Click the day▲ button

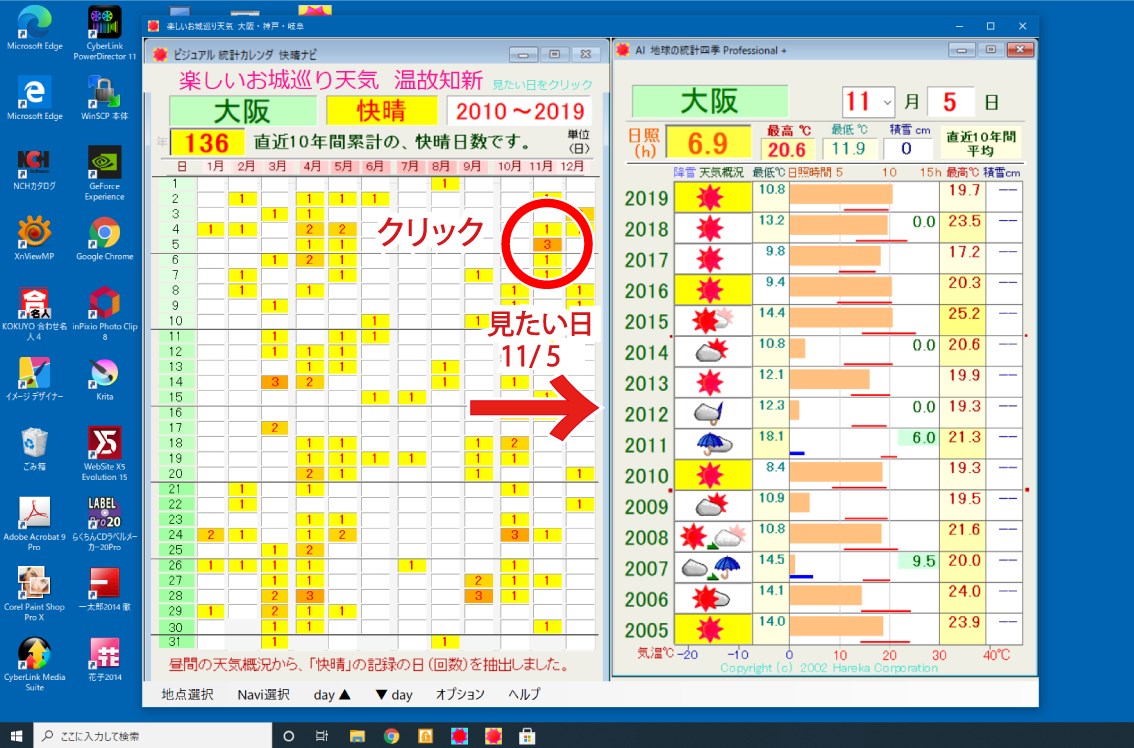click(x=330, y=694)
